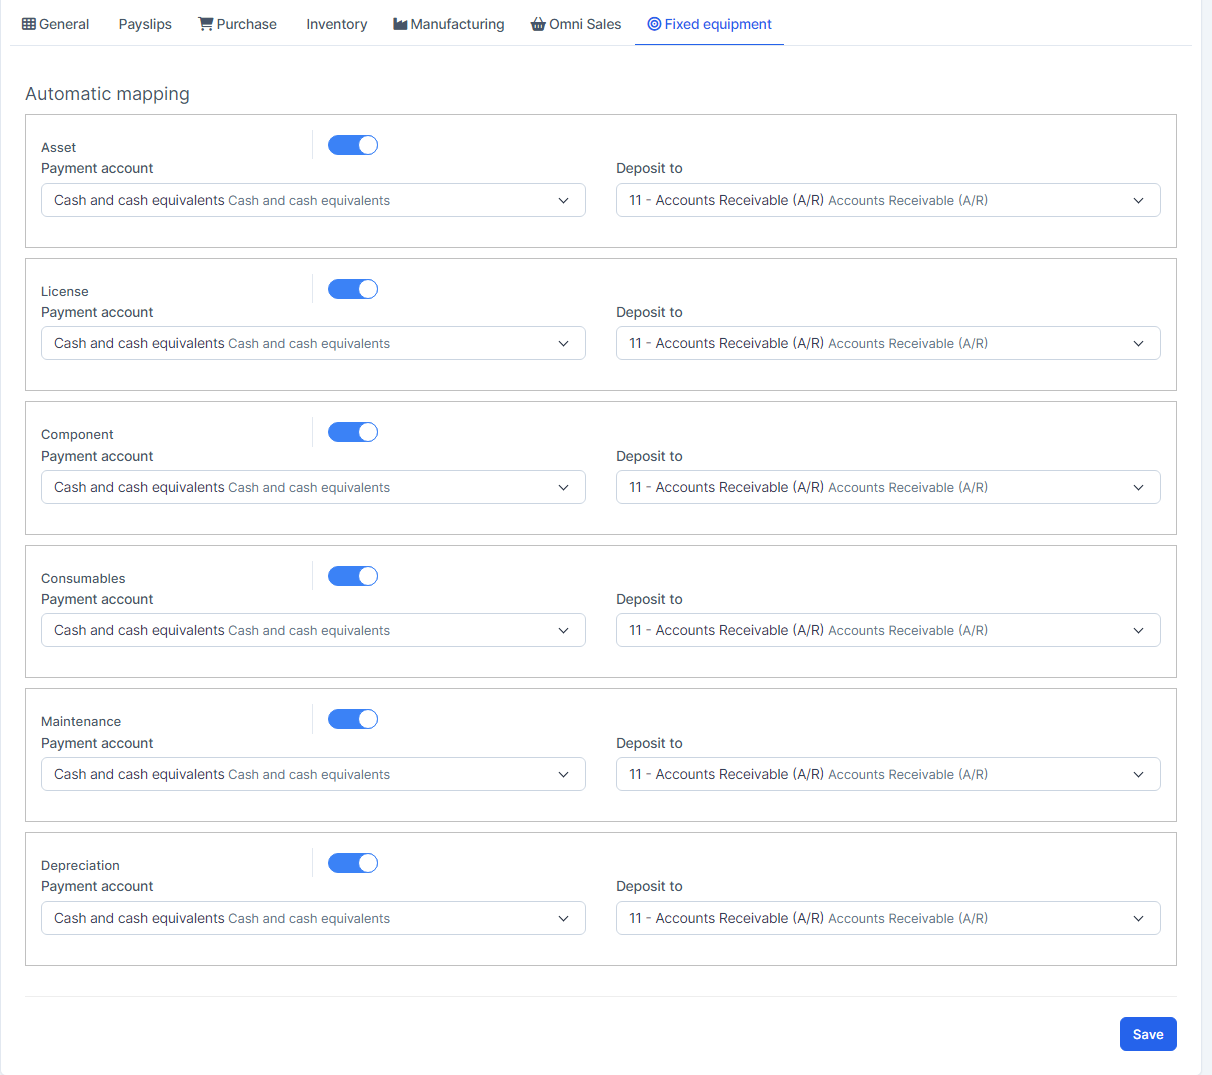Turn off the License mapping toggle

(353, 289)
